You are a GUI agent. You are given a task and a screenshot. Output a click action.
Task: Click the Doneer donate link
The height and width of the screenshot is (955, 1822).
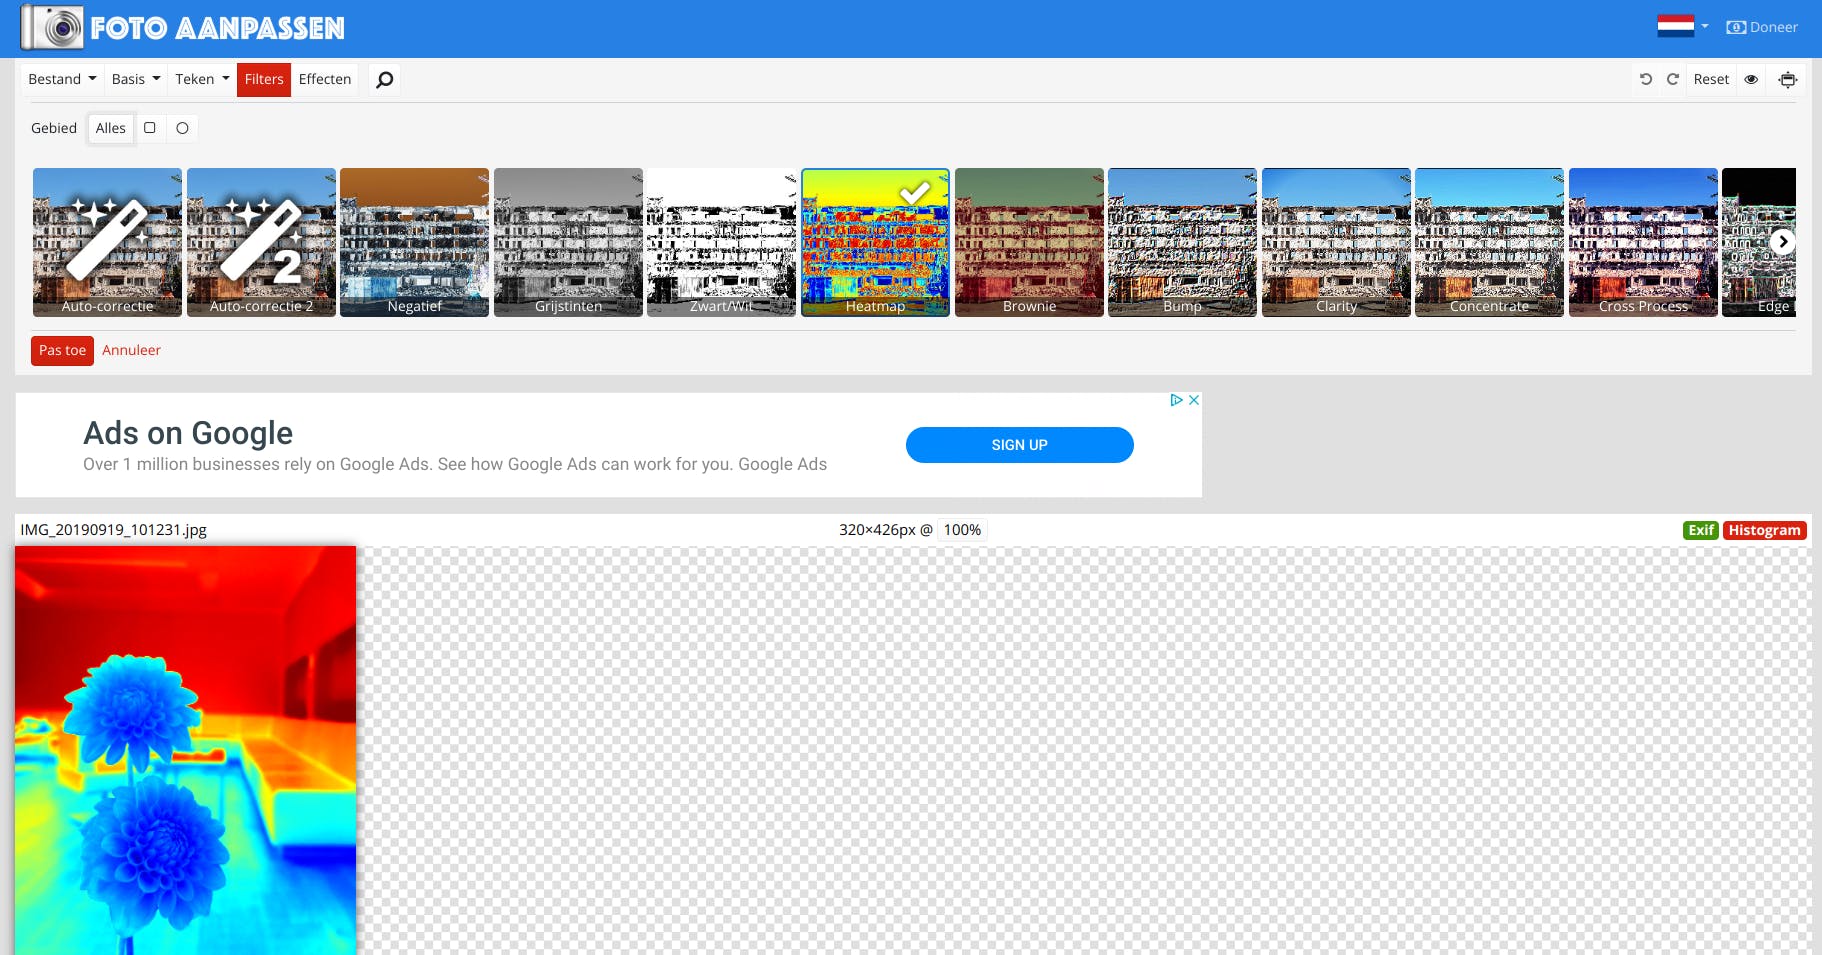1762,27
